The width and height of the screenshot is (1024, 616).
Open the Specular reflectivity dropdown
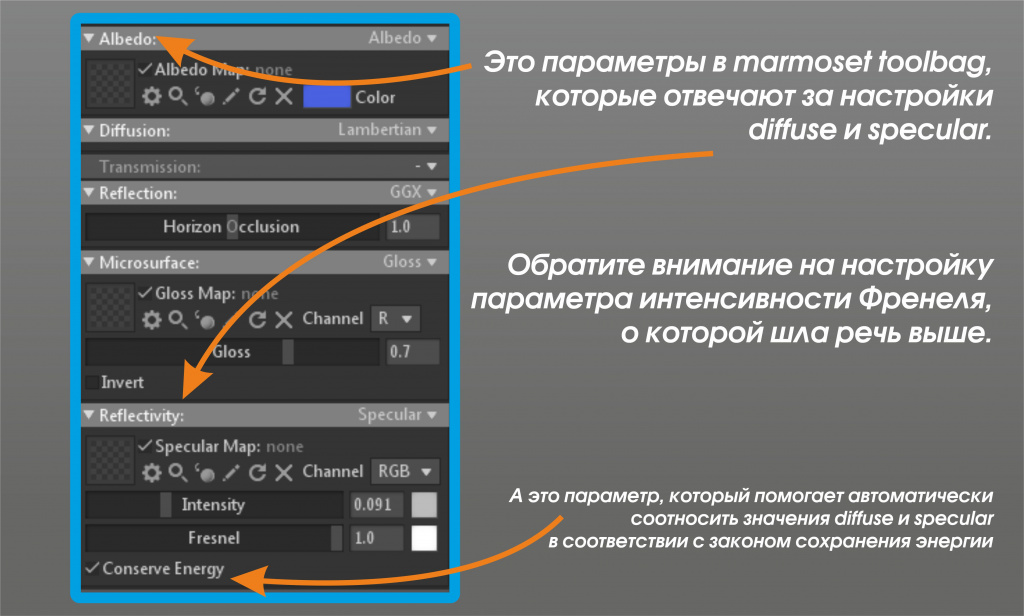(x=397, y=415)
